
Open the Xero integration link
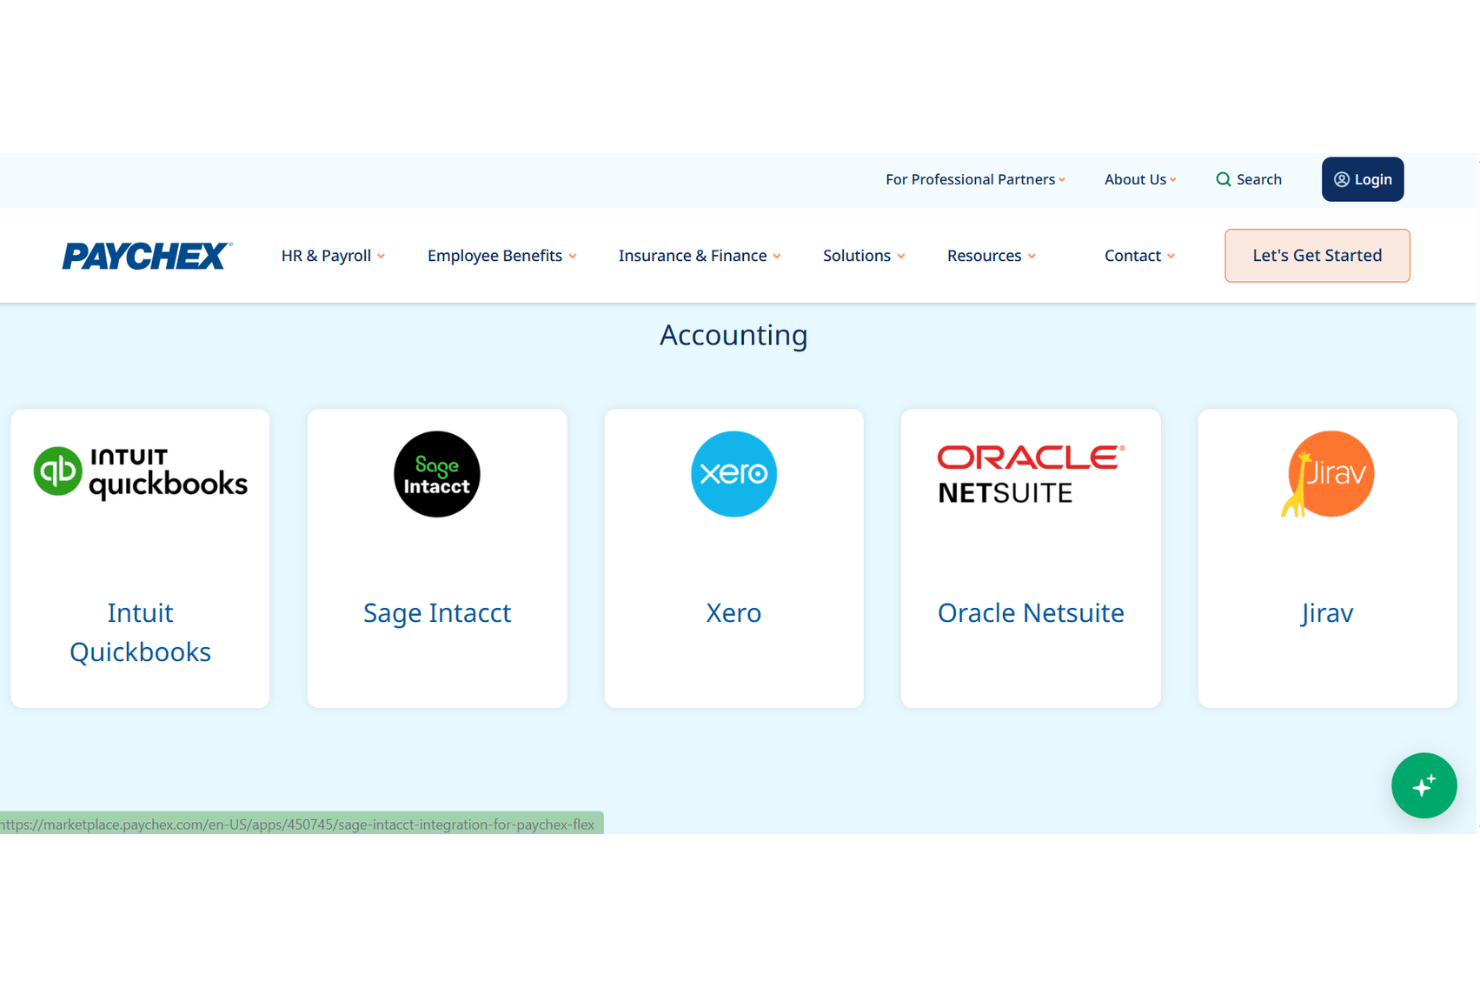(734, 613)
